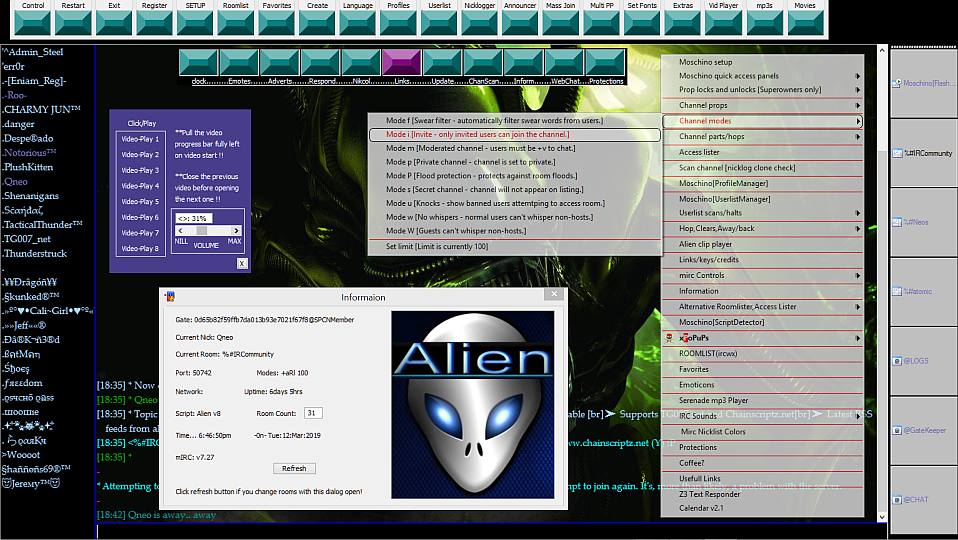Play Video-Play 3 in the video panel
Image resolution: width=958 pixels, height=540 pixels.
pyautogui.click(x=140, y=170)
